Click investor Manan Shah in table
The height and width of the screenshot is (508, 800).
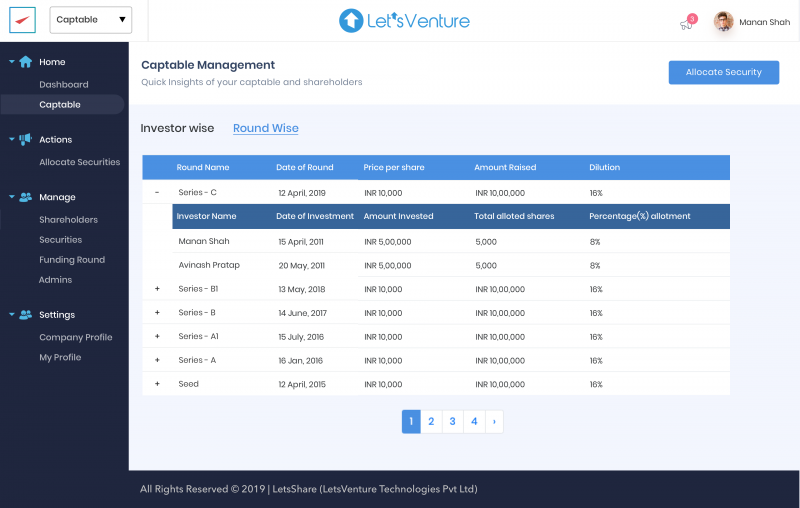(204, 241)
